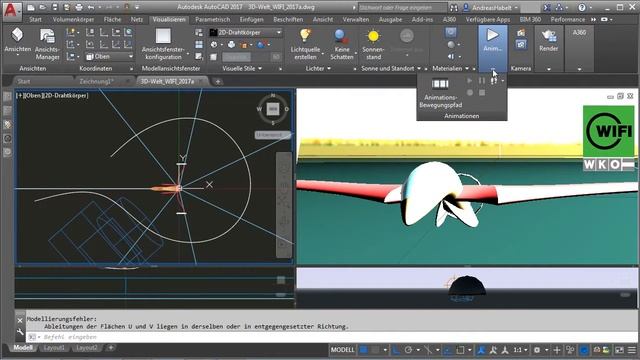Add a new drawing tab with plus
Image resolution: width=640 pixels, height=360 pixels.
tap(218, 82)
